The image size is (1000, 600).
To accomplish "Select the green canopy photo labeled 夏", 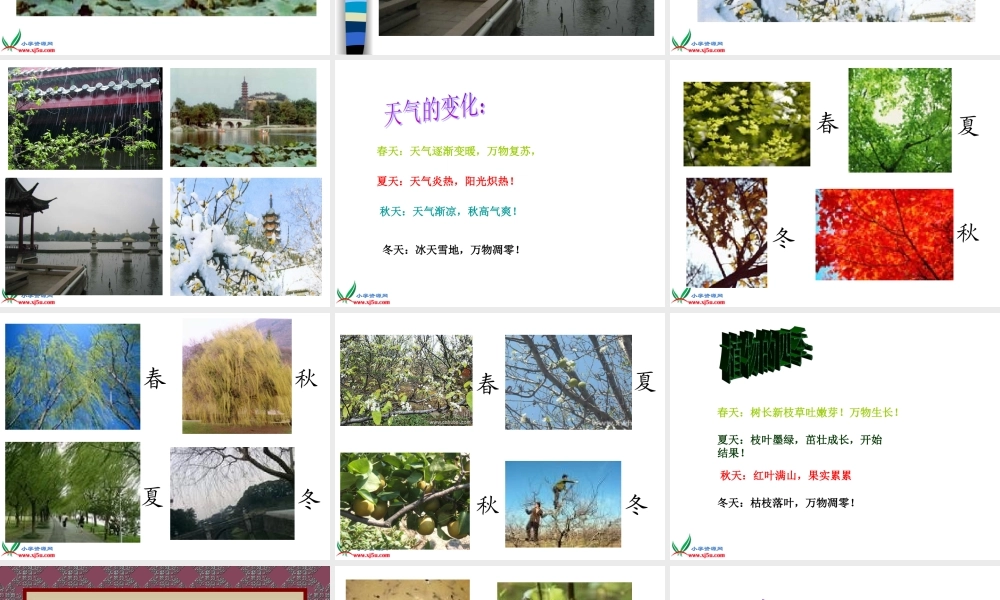I will [899, 122].
